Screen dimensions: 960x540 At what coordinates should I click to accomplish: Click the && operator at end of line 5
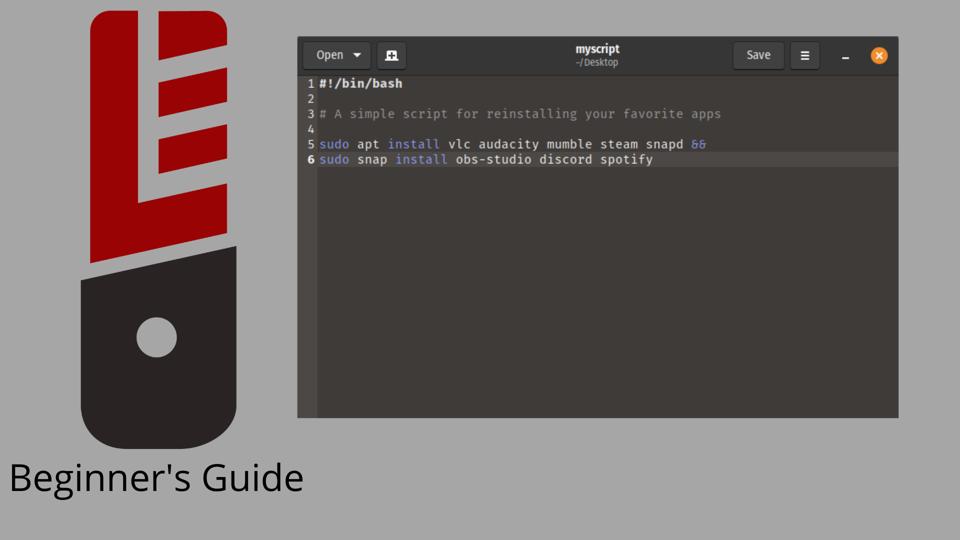(x=698, y=144)
